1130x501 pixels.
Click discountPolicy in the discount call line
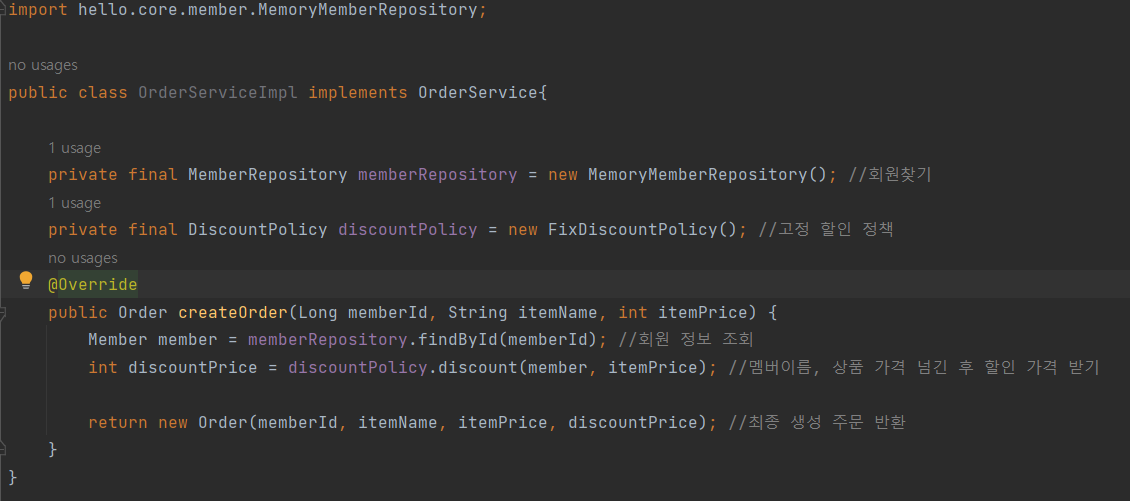357,368
